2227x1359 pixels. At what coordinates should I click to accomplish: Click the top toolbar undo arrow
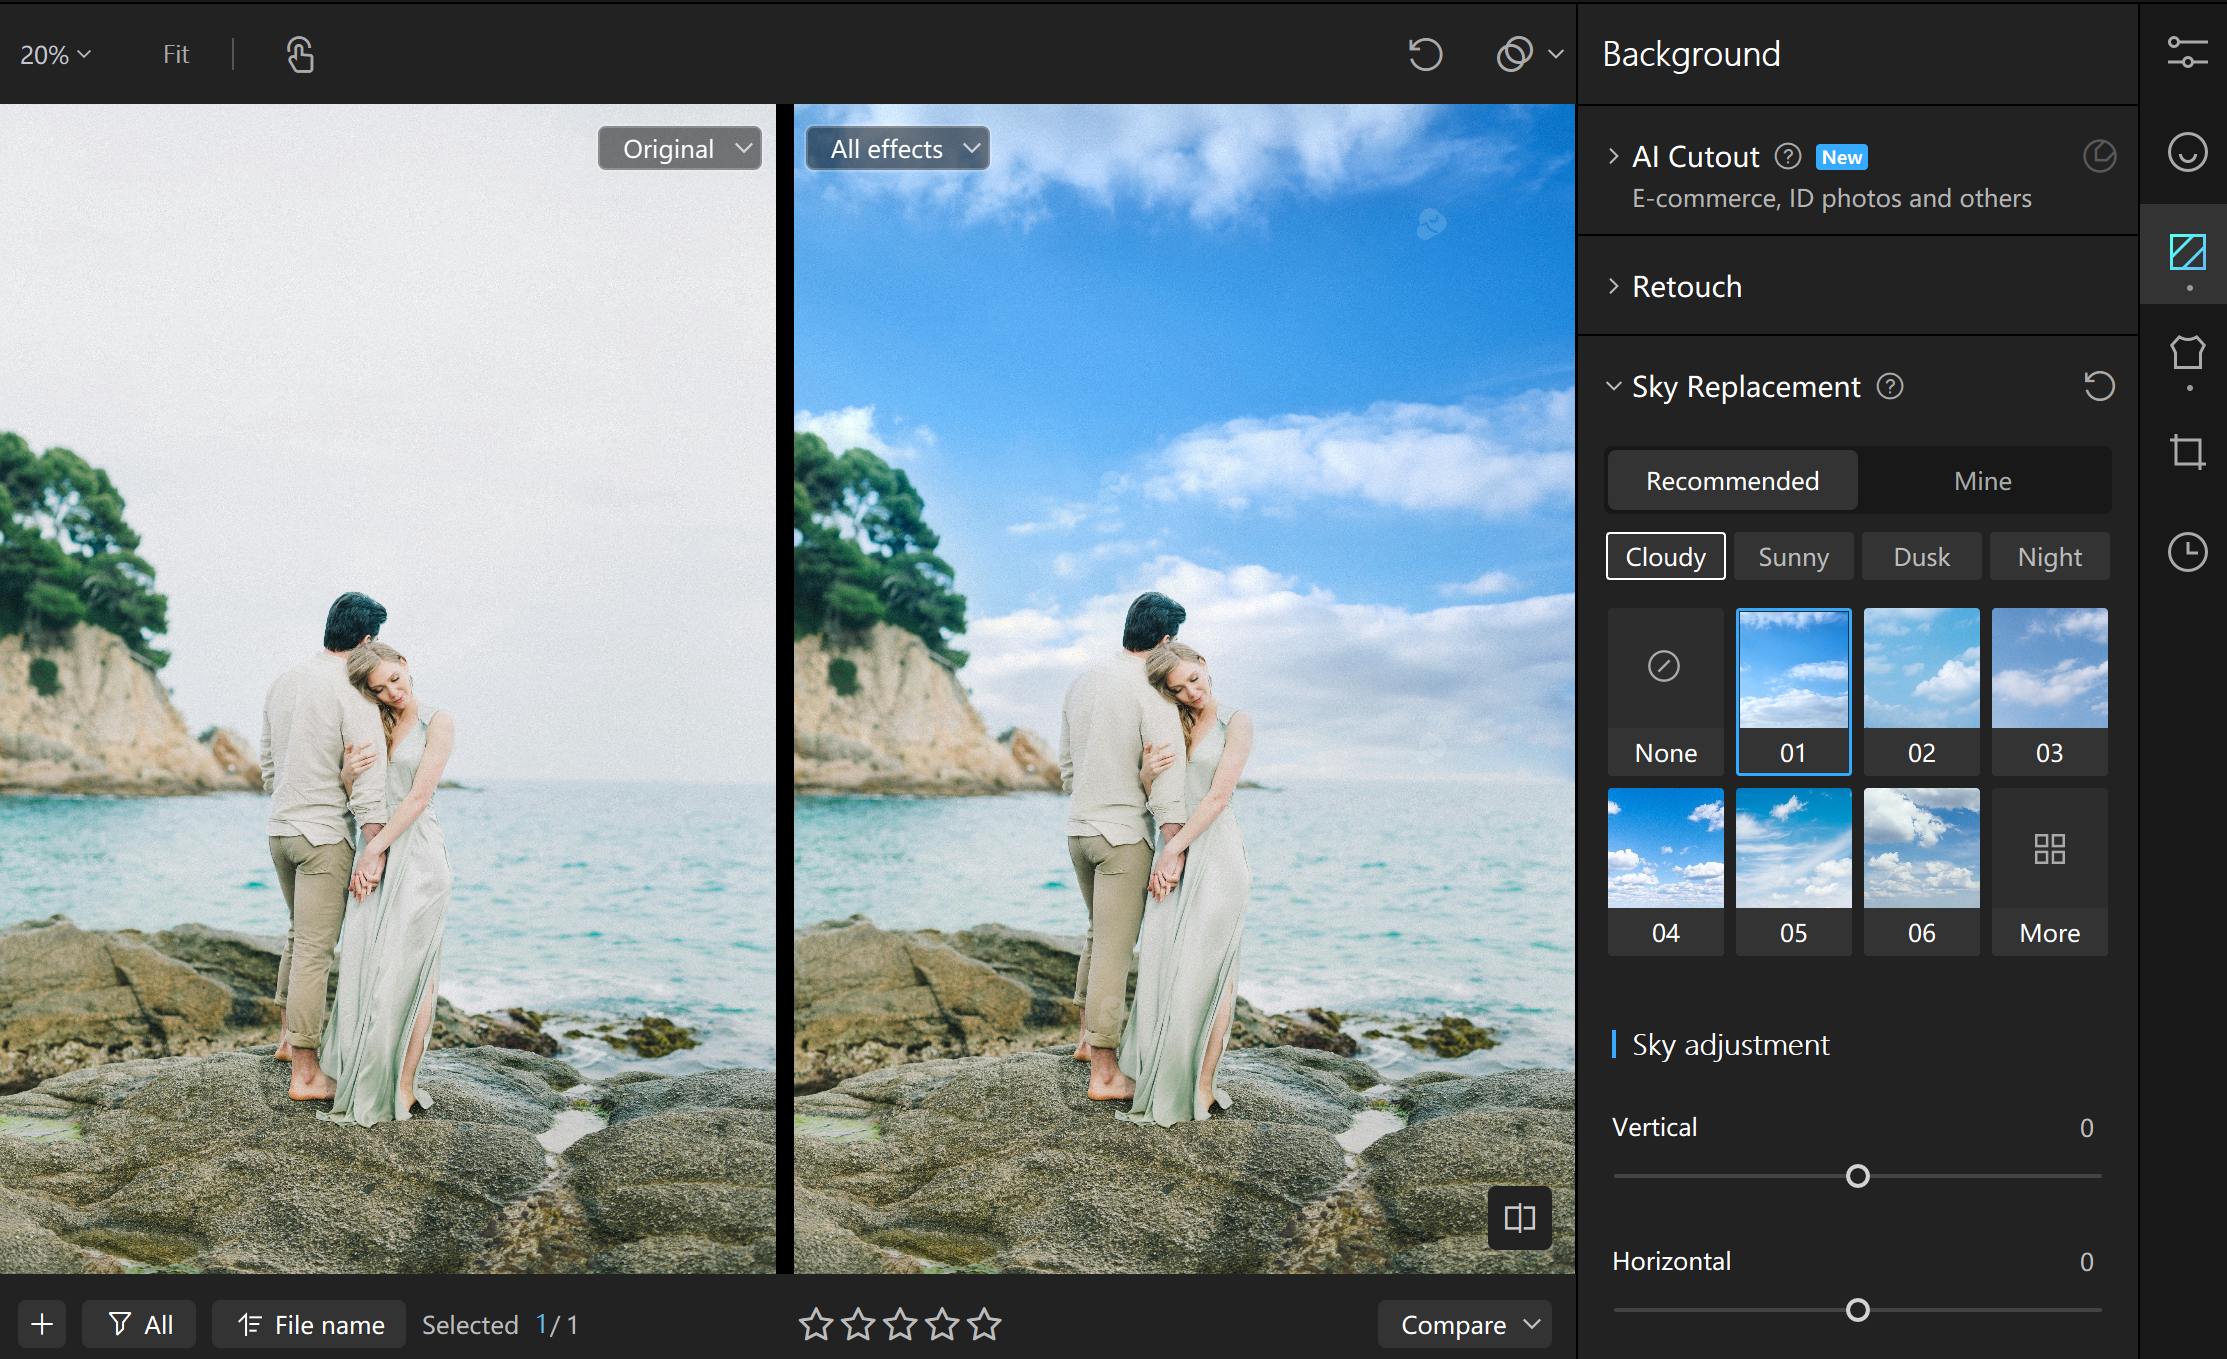[x=1425, y=54]
